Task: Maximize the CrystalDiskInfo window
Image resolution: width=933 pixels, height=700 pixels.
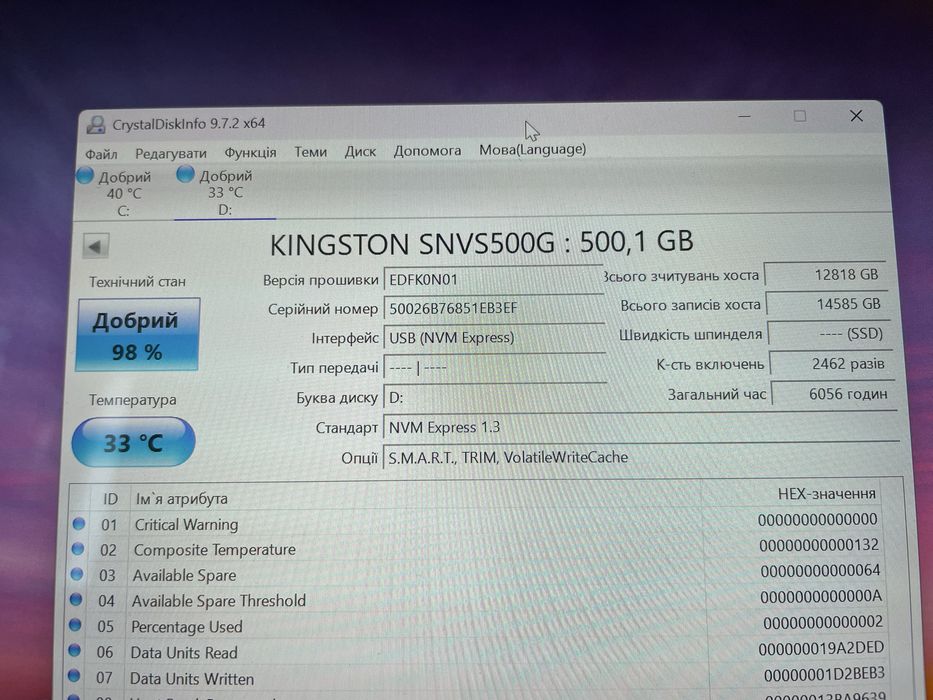Action: pos(800,115)
